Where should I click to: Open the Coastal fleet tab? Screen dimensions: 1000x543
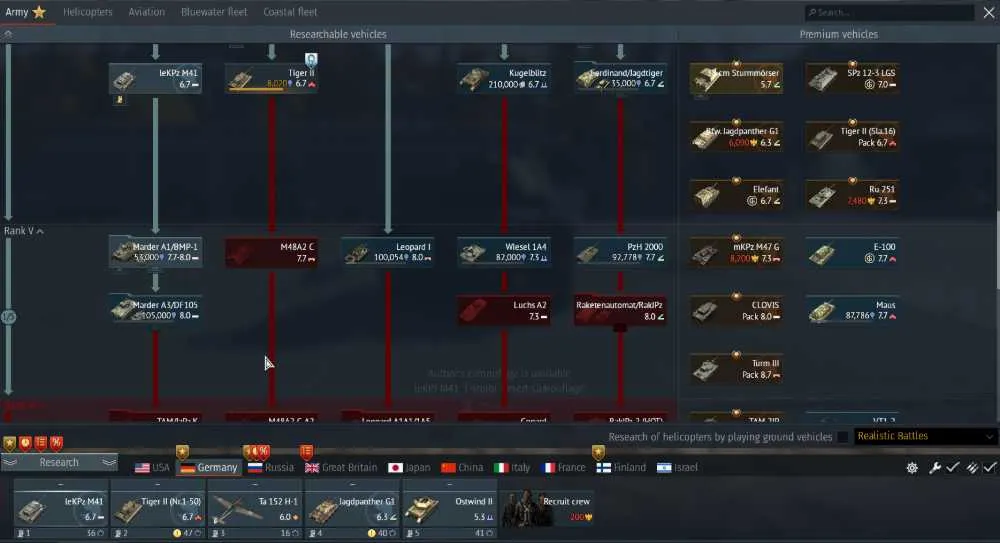point(290,12)
